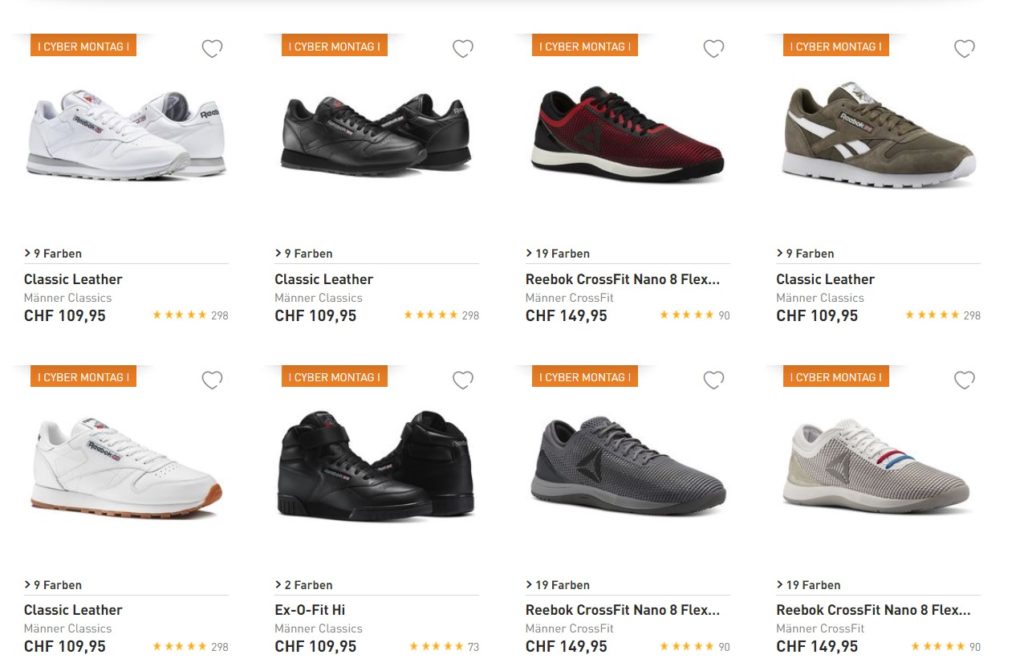Image resolution: width=1024 pixels, height=671 pixels.
Task: Open the Ex-O-Fit Hi product title
Action: point(310,610)
